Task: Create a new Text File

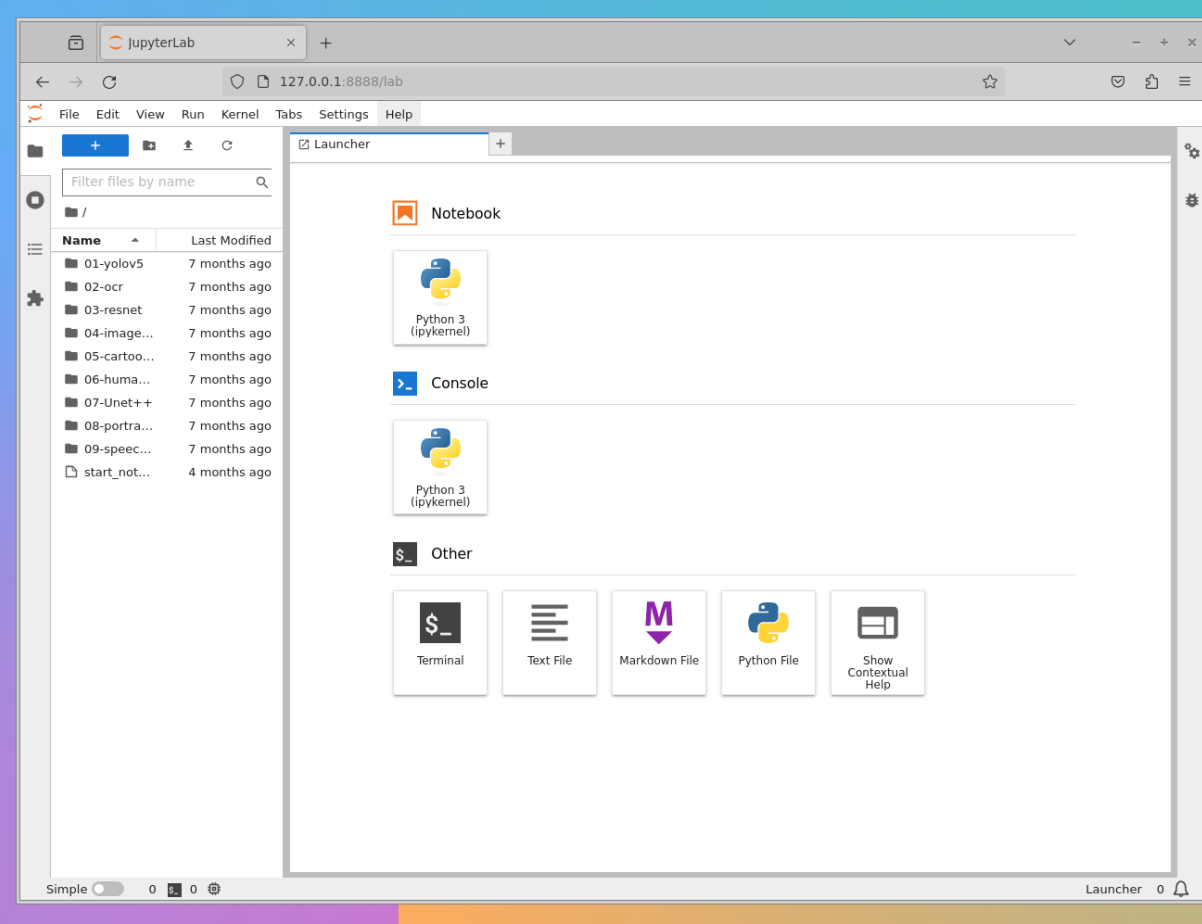Action: point(549,643)
